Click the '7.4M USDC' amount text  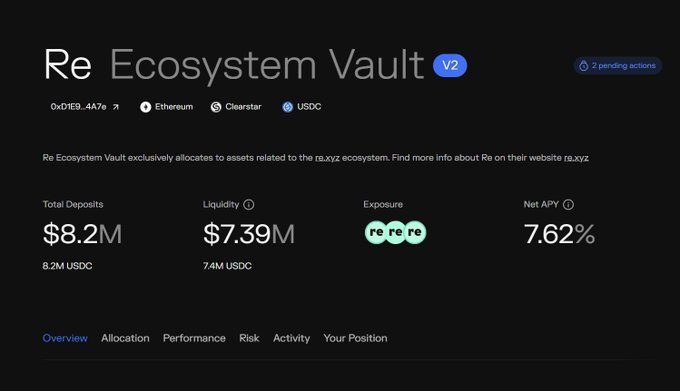point(227,266)
